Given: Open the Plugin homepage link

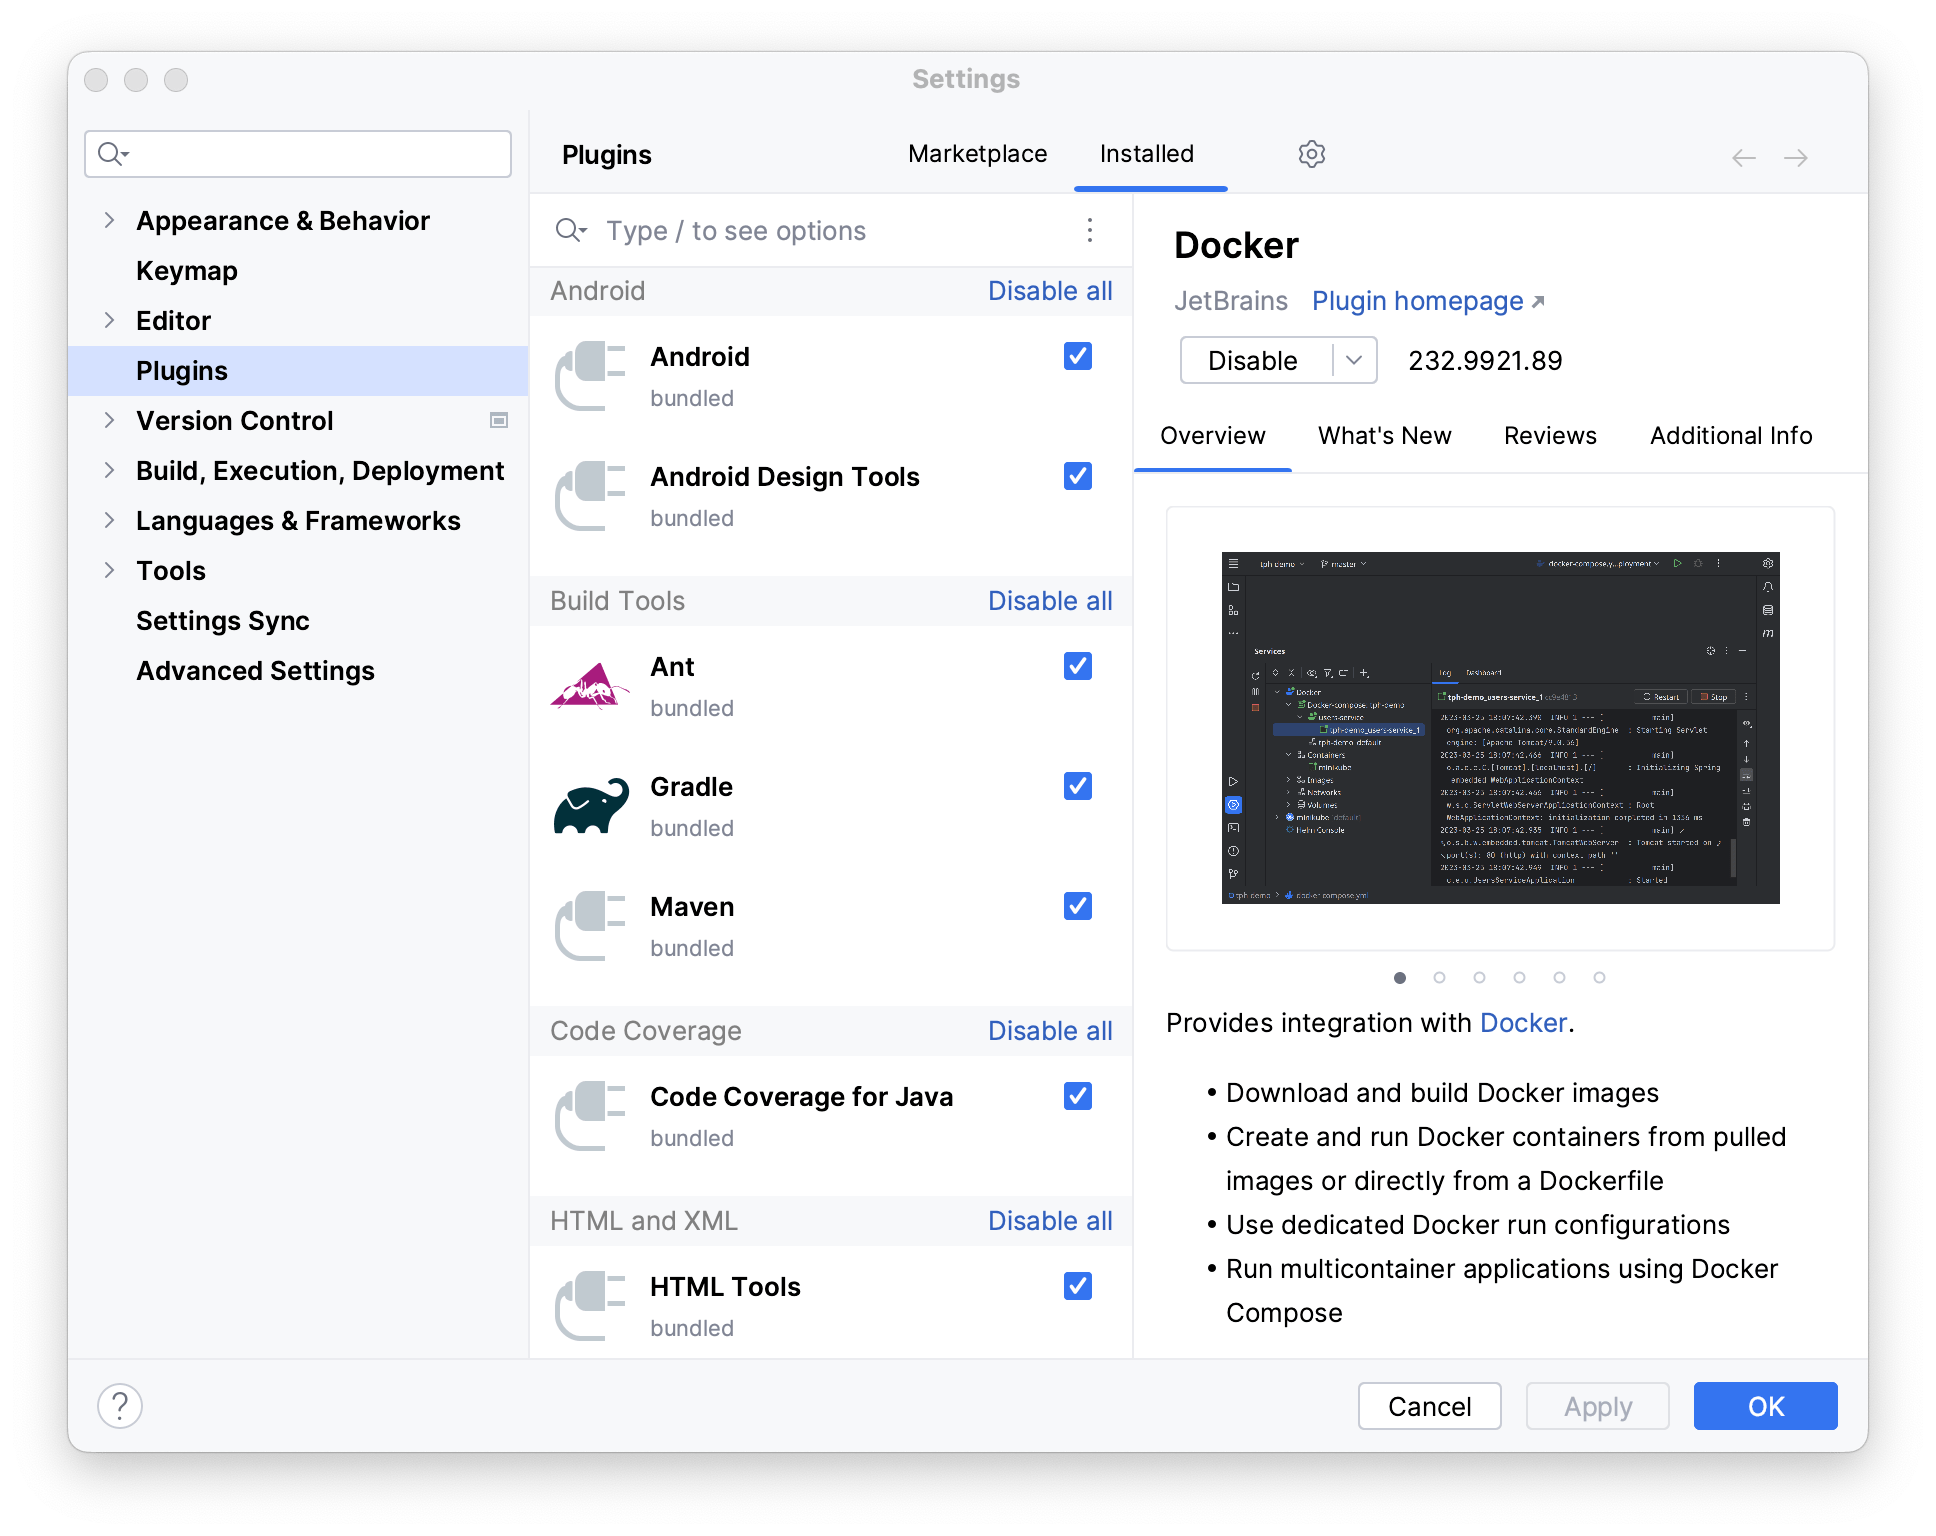Looking at the screenshot, I should click(1428, 301).
